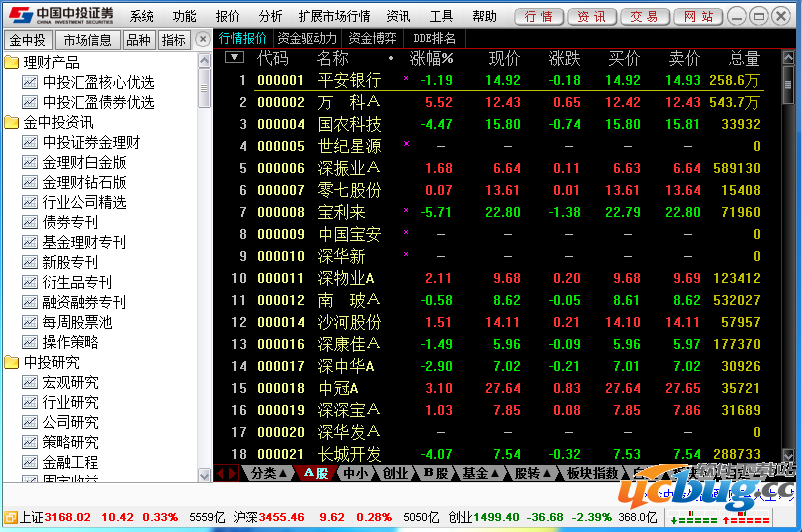Collapse the 金中投资讯 folder
802x532 pixels.
click(12, 122)
